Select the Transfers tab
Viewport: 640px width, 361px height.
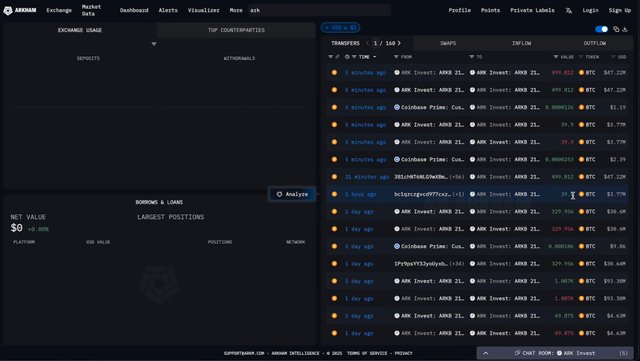tap(345, 43)
